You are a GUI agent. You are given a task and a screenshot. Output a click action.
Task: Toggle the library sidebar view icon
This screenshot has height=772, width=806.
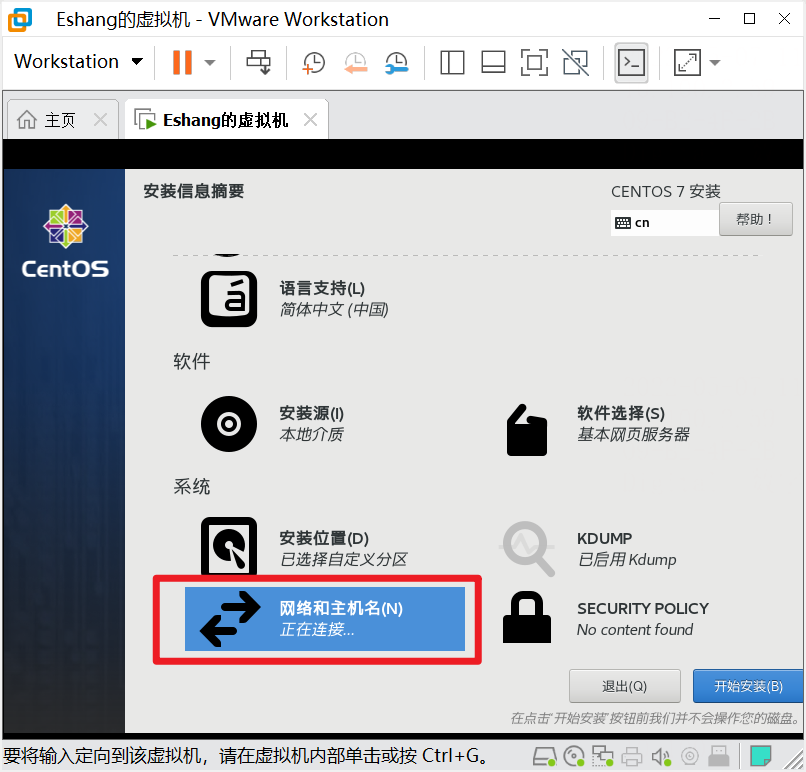[x=452, y=62]
